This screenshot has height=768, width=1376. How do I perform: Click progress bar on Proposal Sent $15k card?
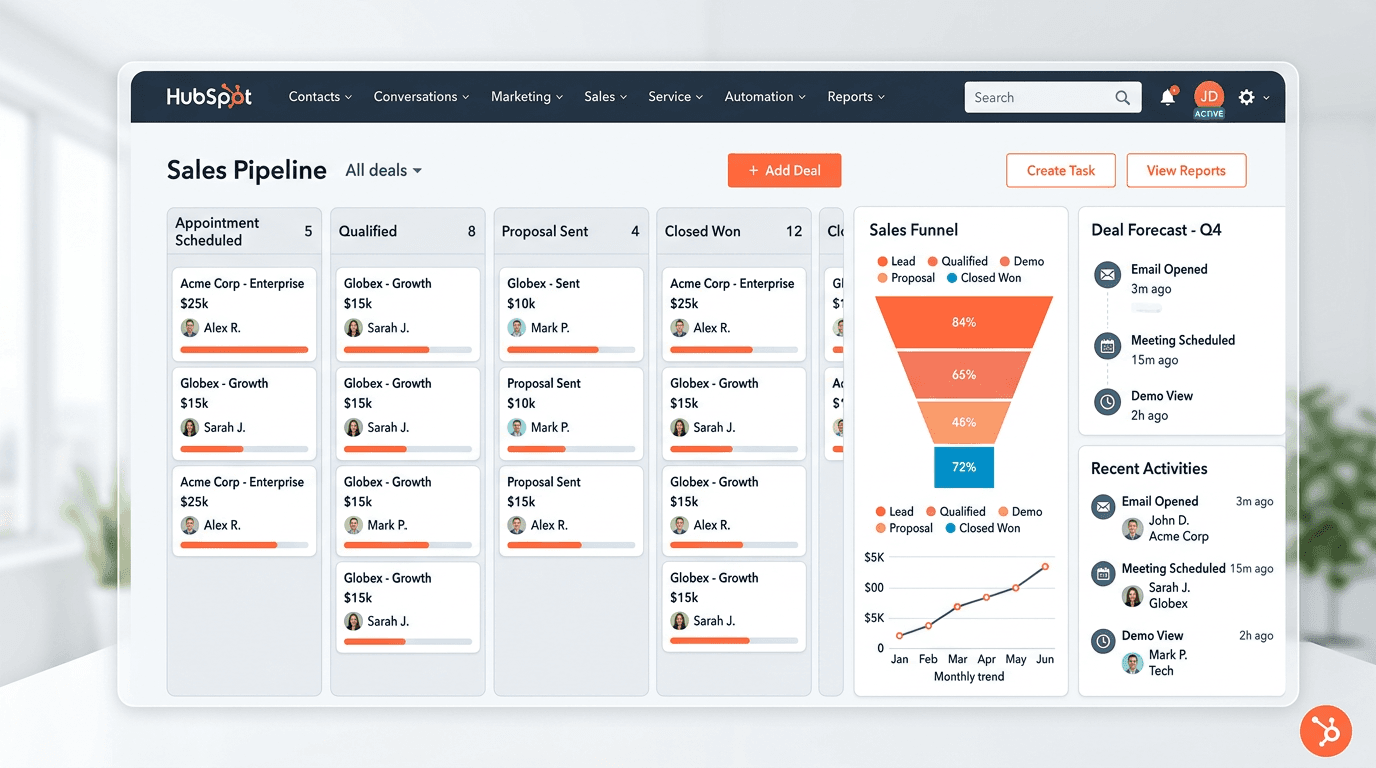coord(571,545)
